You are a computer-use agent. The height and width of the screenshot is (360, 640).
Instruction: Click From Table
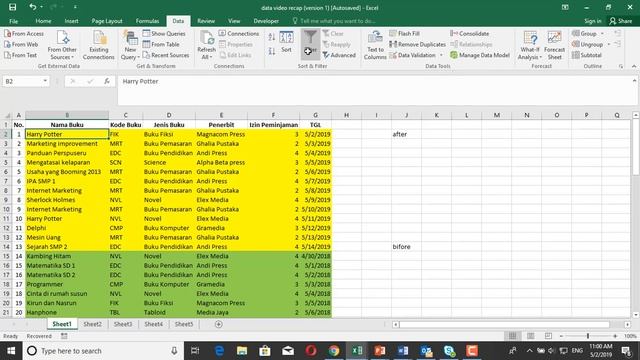coord(161,44)
